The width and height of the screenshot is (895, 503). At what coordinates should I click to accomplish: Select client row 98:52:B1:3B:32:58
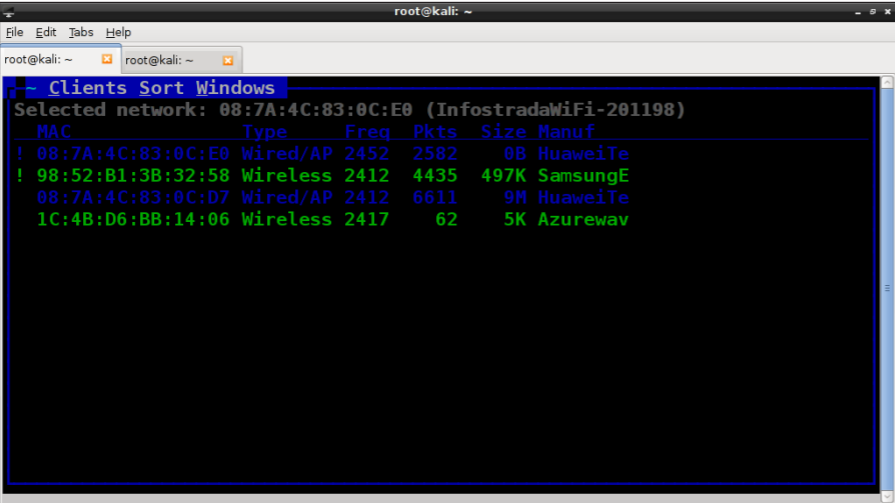click(322, 175)
